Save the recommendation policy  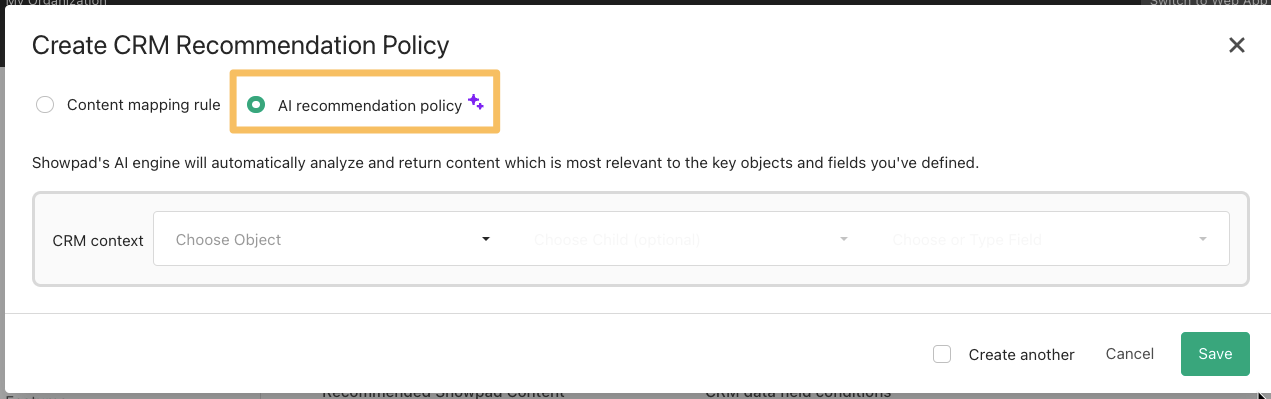pyautogui.click(x=1215, y=354)
